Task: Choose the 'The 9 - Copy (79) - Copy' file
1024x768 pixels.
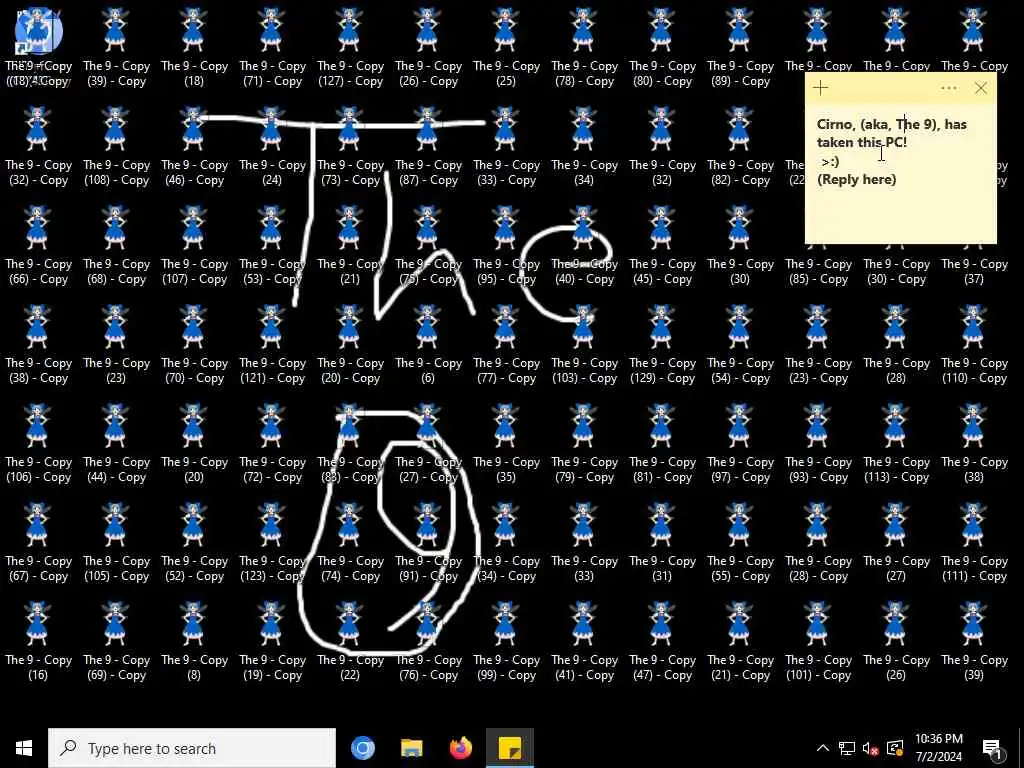Action: click(x=584, y=445)
